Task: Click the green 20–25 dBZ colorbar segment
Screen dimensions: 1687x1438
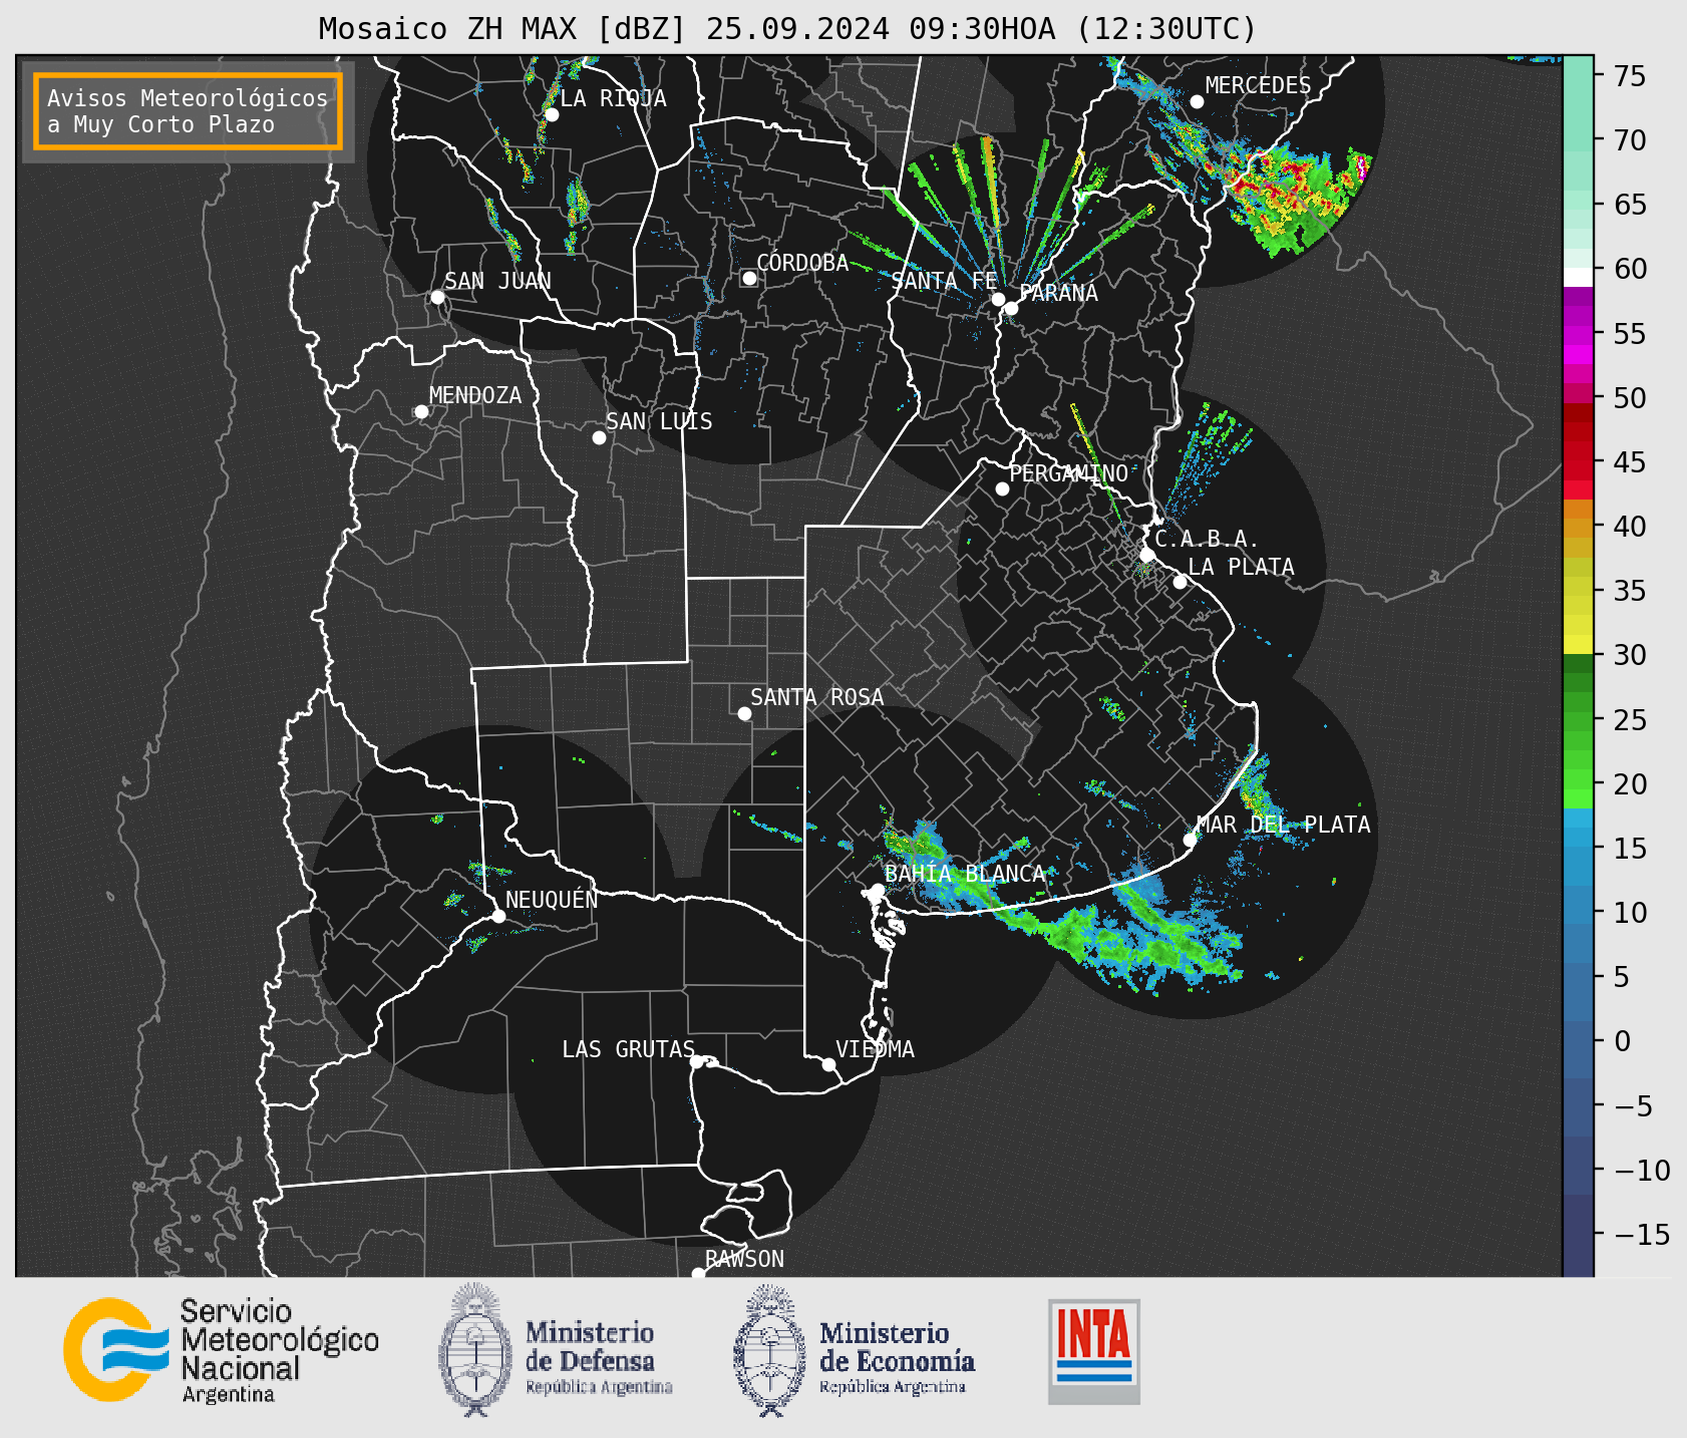Action: 1578,751
